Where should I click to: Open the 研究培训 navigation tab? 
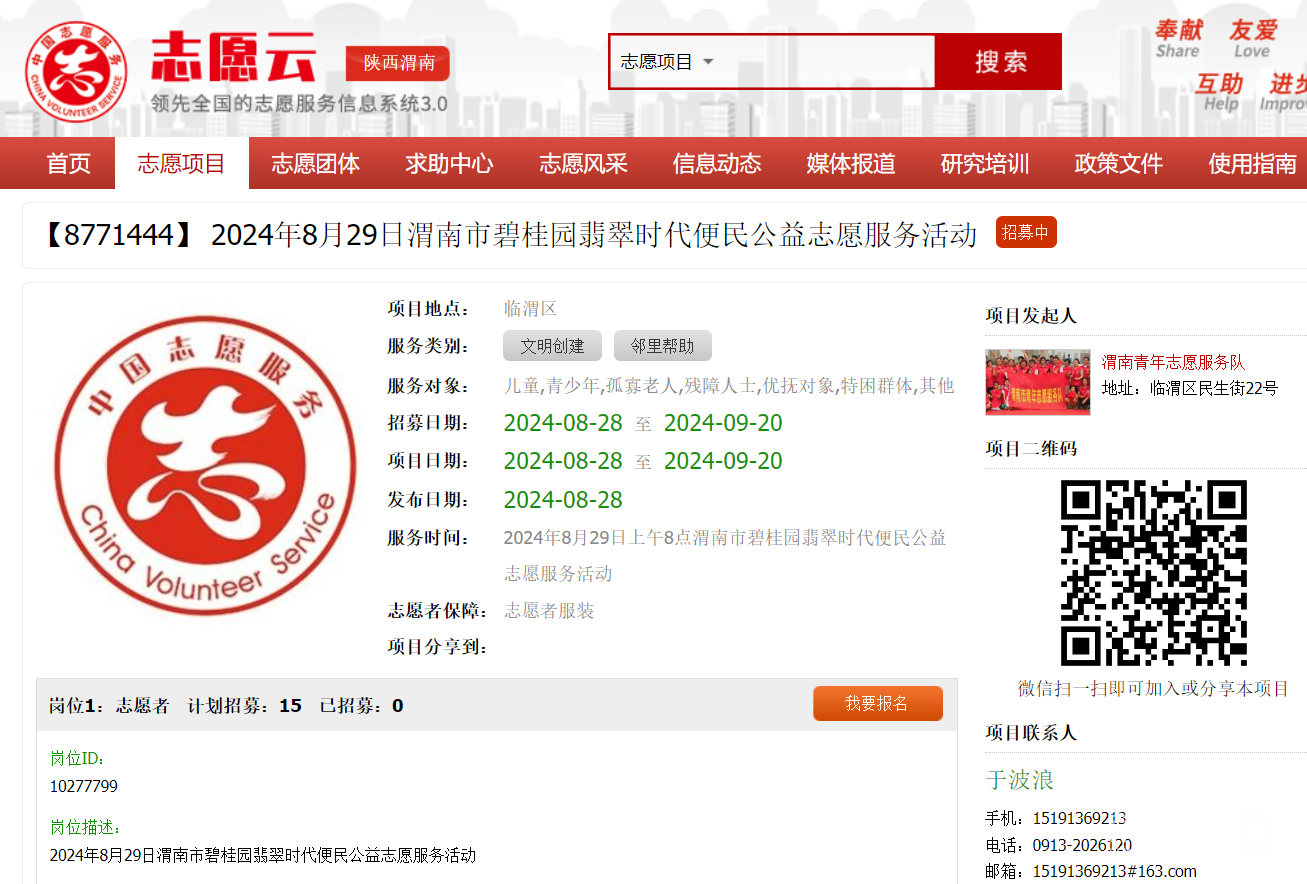985,164
